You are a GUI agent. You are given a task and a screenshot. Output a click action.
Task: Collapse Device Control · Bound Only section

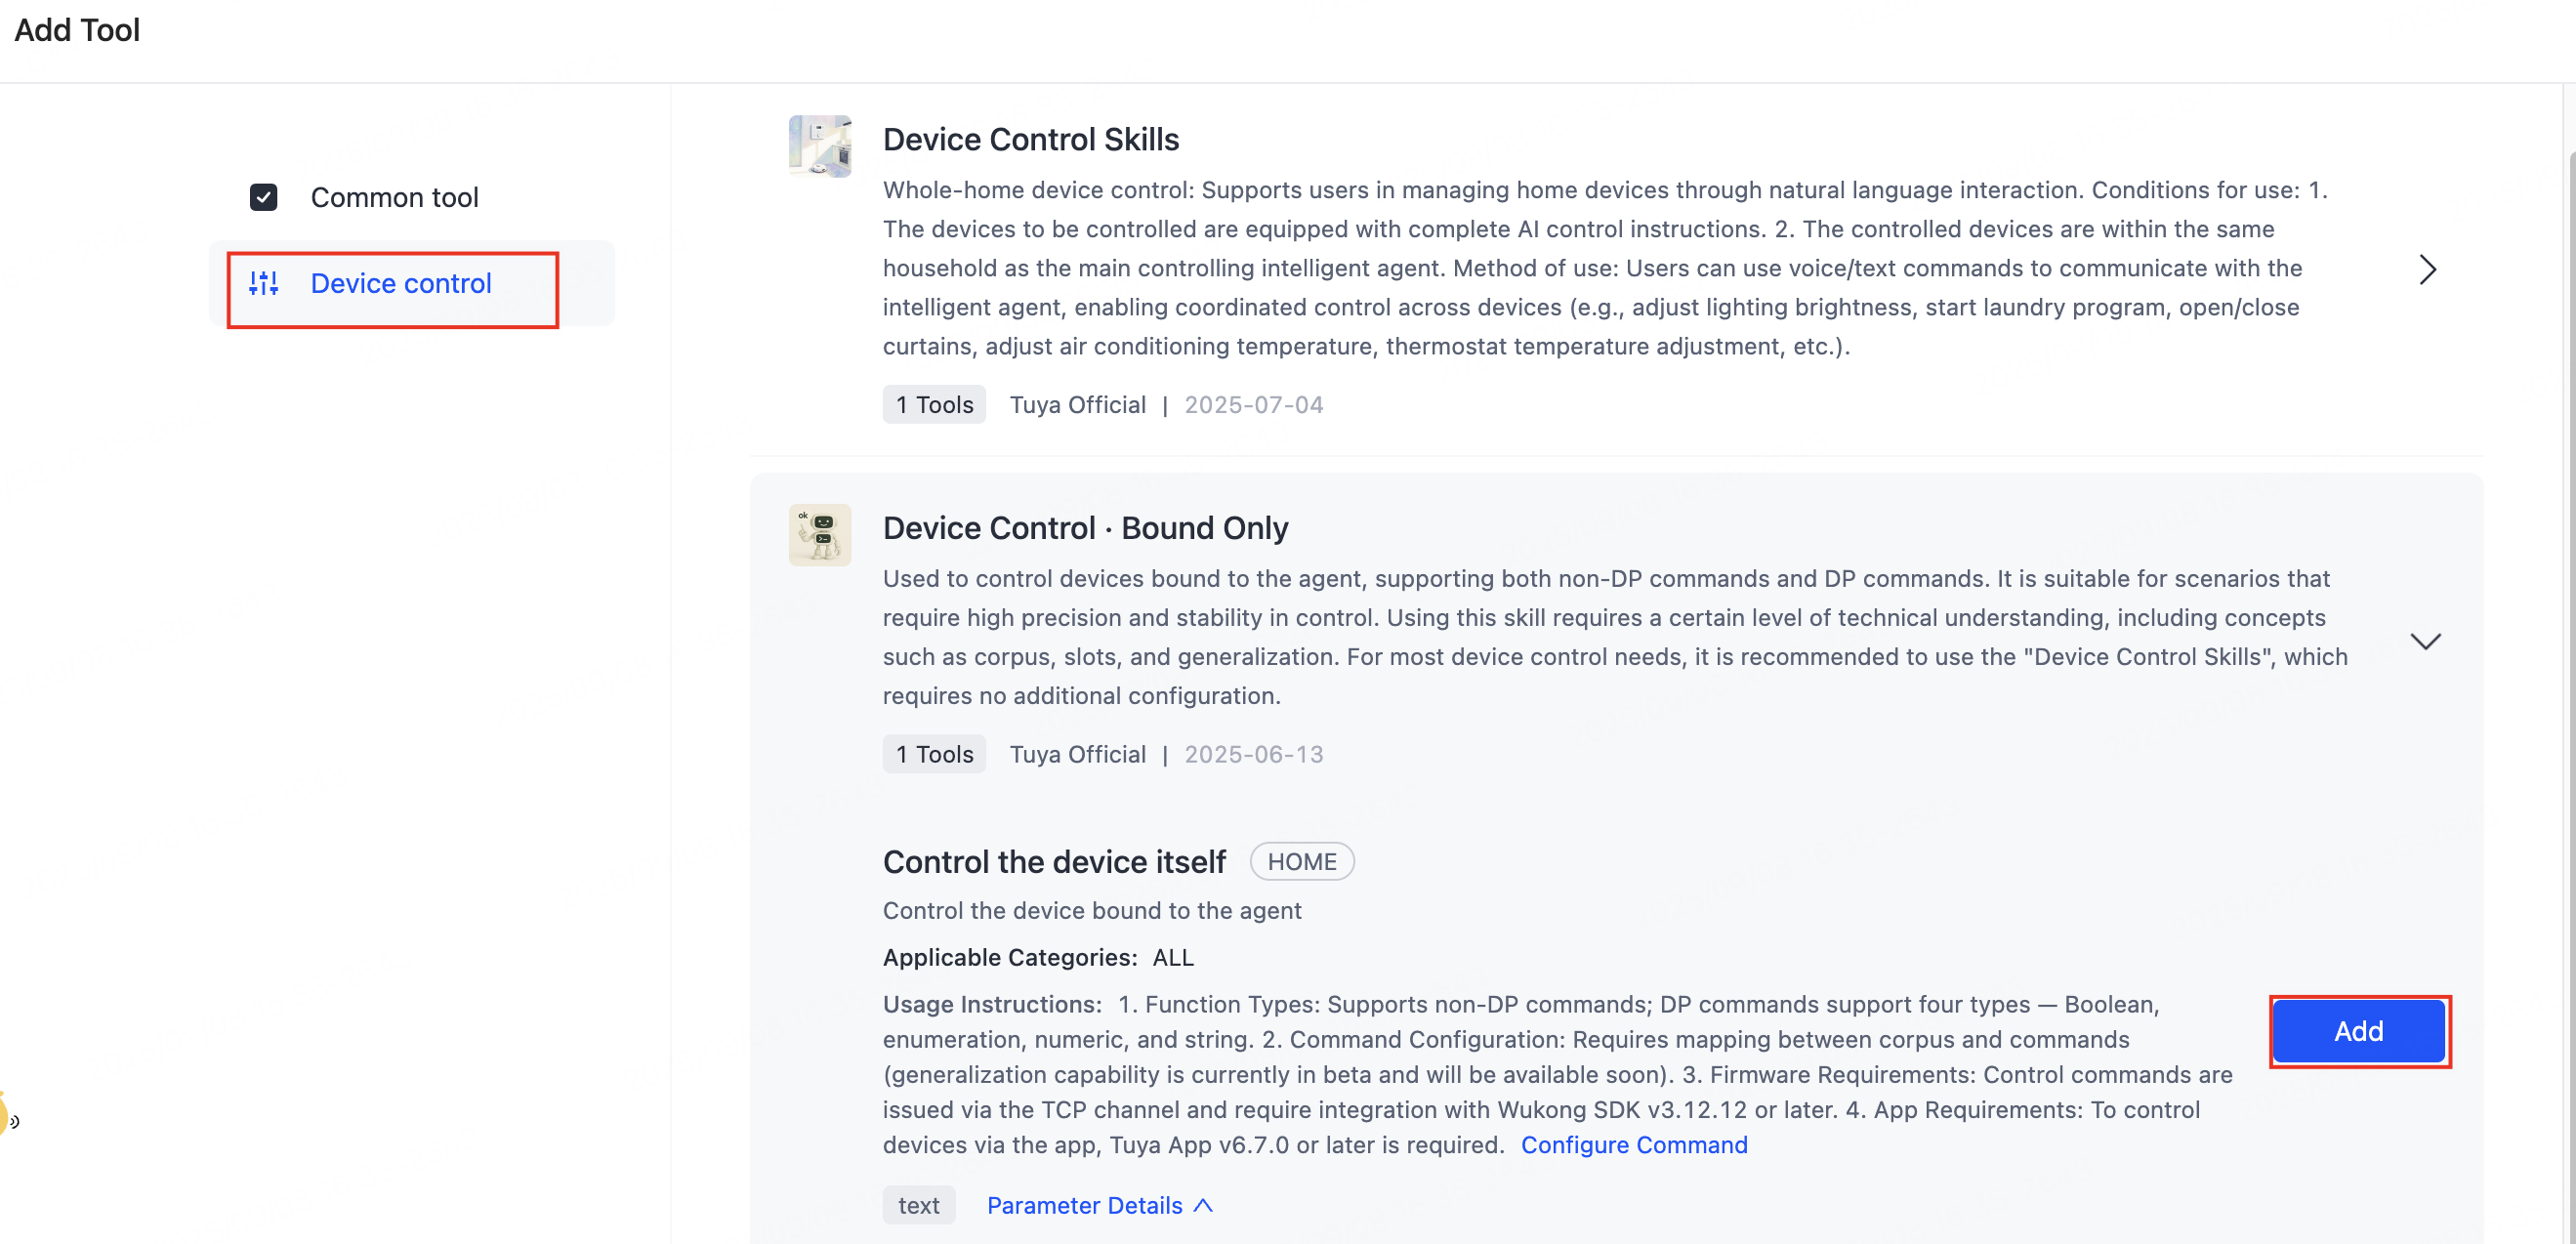[2425, 641]
